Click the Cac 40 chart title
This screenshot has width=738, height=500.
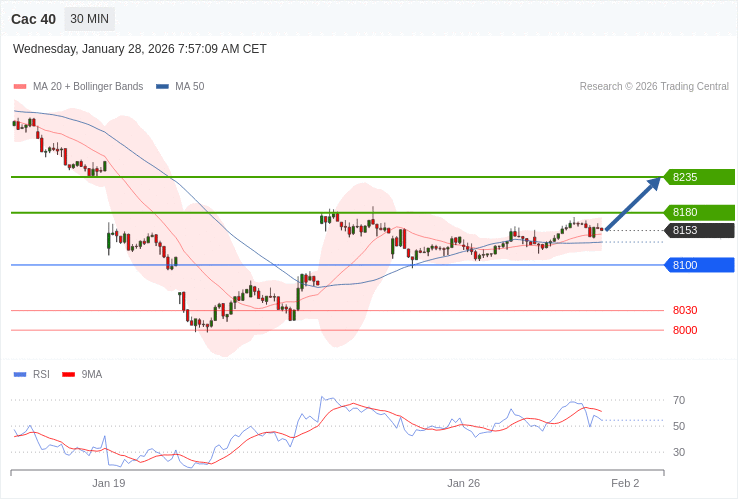(x=34, y=19)
